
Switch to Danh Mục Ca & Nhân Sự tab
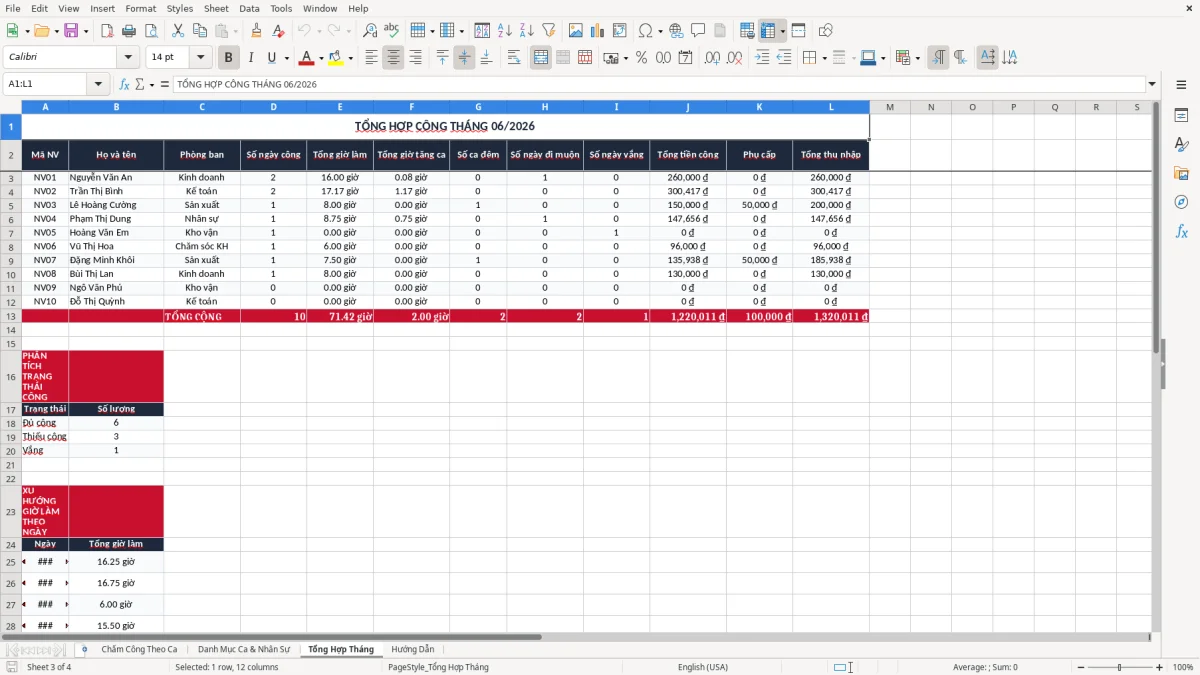[x=243, y=649]
